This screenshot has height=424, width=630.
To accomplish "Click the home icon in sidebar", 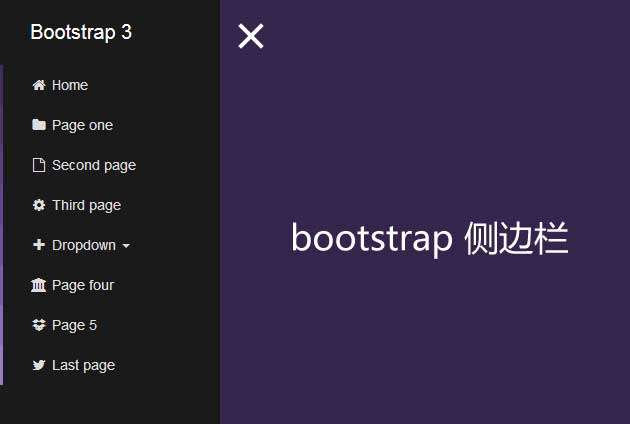I will click(39, 85).
